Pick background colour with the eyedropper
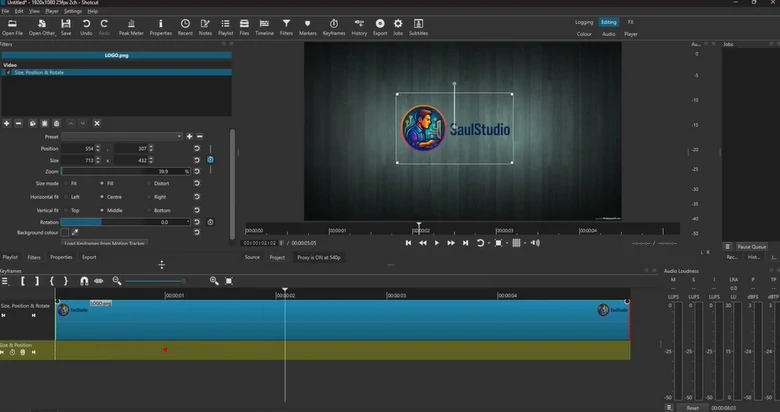This screenshot has height=412, width=780. click(75, 232)
